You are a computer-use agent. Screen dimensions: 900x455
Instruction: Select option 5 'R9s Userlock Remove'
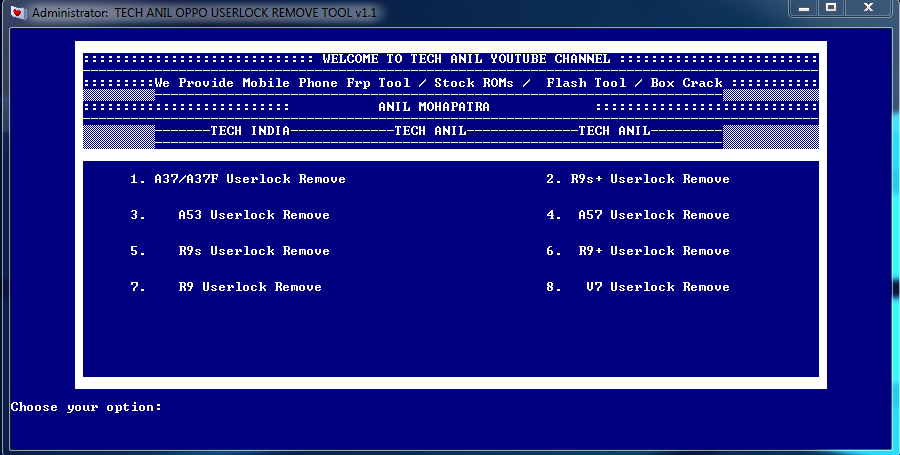click(x=230, y=251)
